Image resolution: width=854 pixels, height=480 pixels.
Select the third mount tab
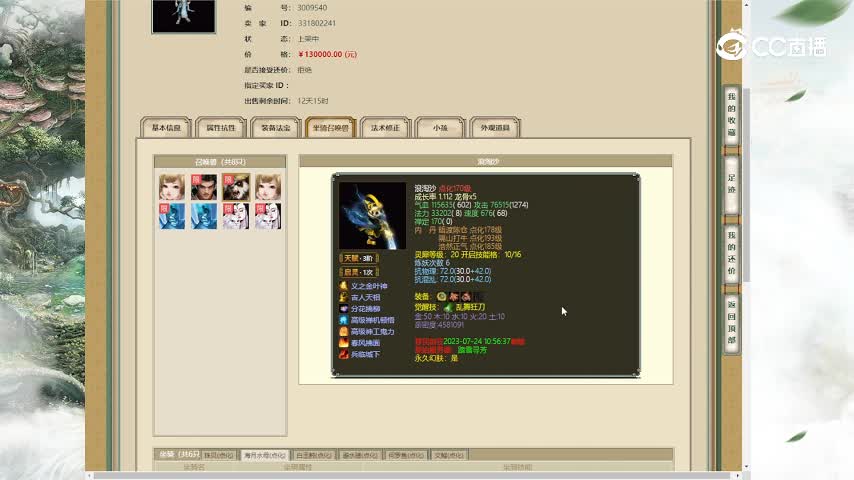(314, 455)
